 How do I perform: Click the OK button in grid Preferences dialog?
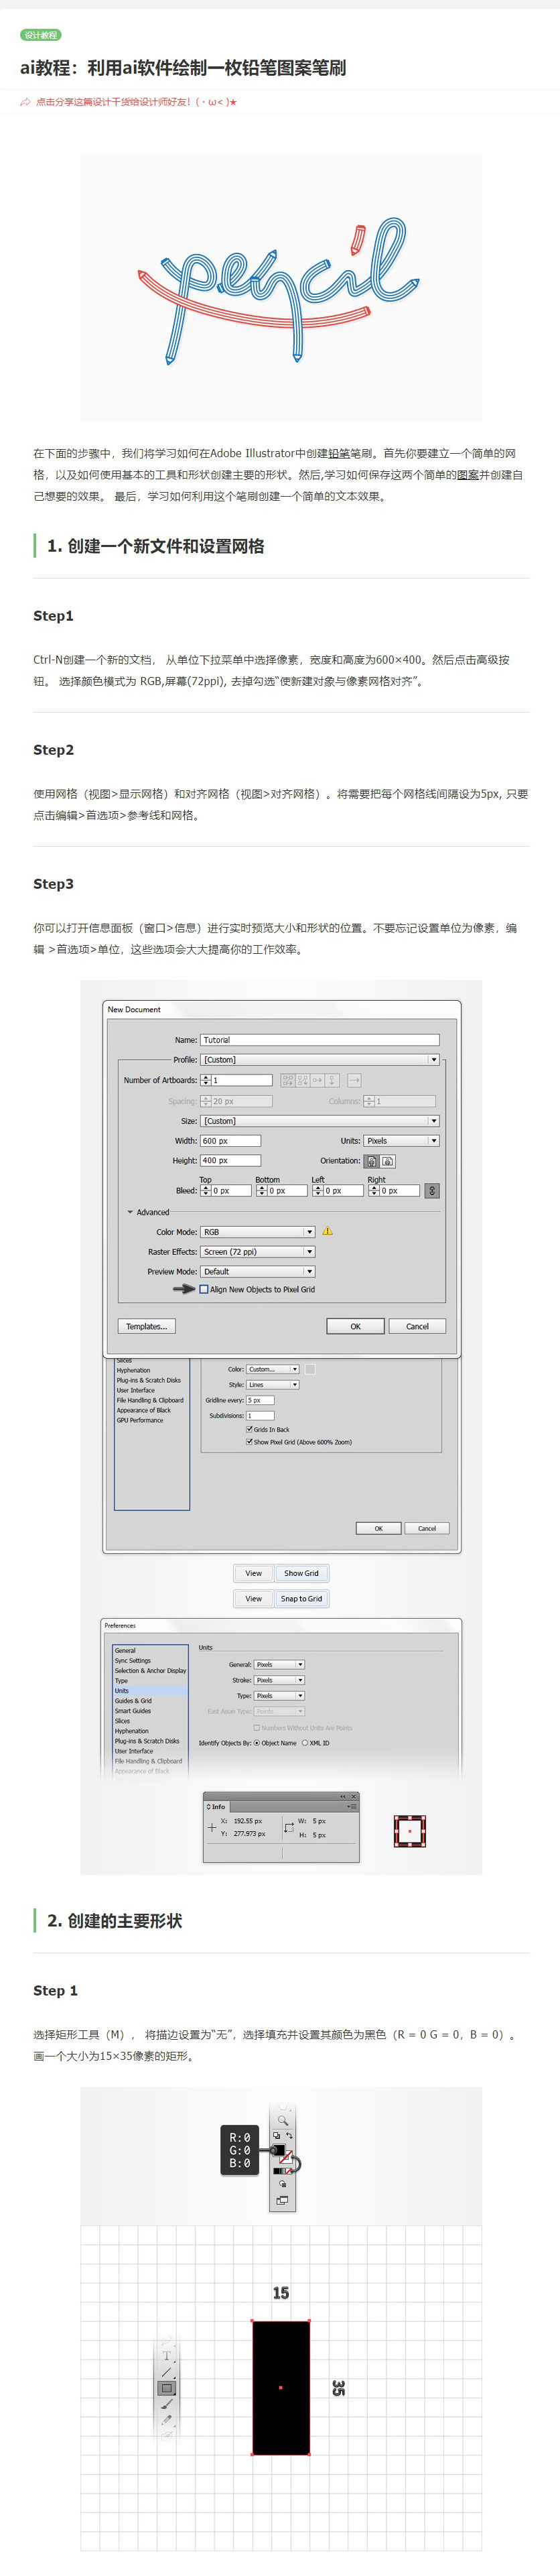(378, 1528)
